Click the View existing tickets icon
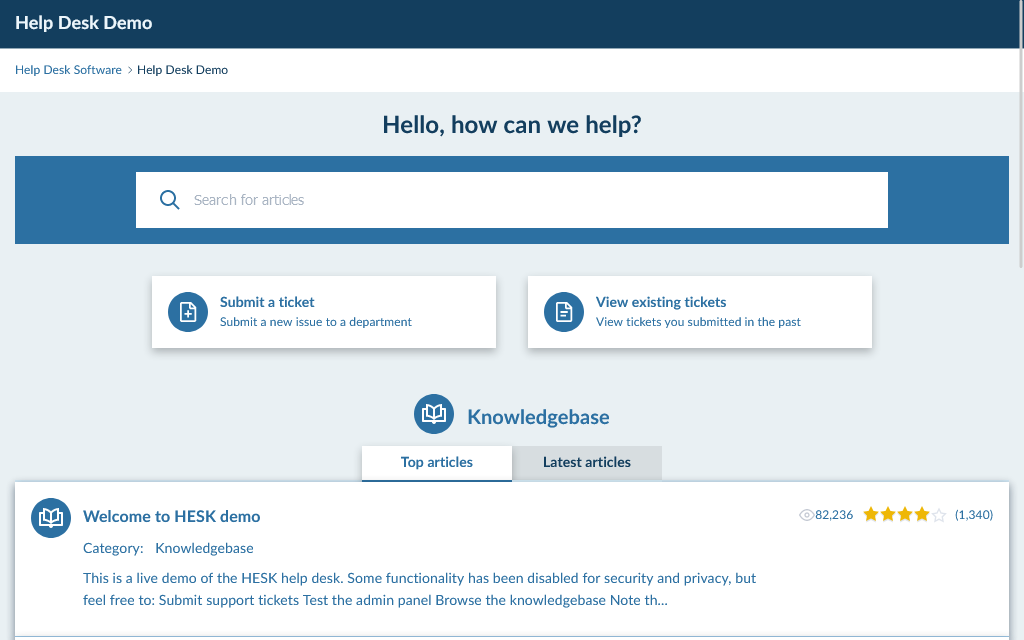The height and width of the screenshot is (640, 1024). (564, 312)
